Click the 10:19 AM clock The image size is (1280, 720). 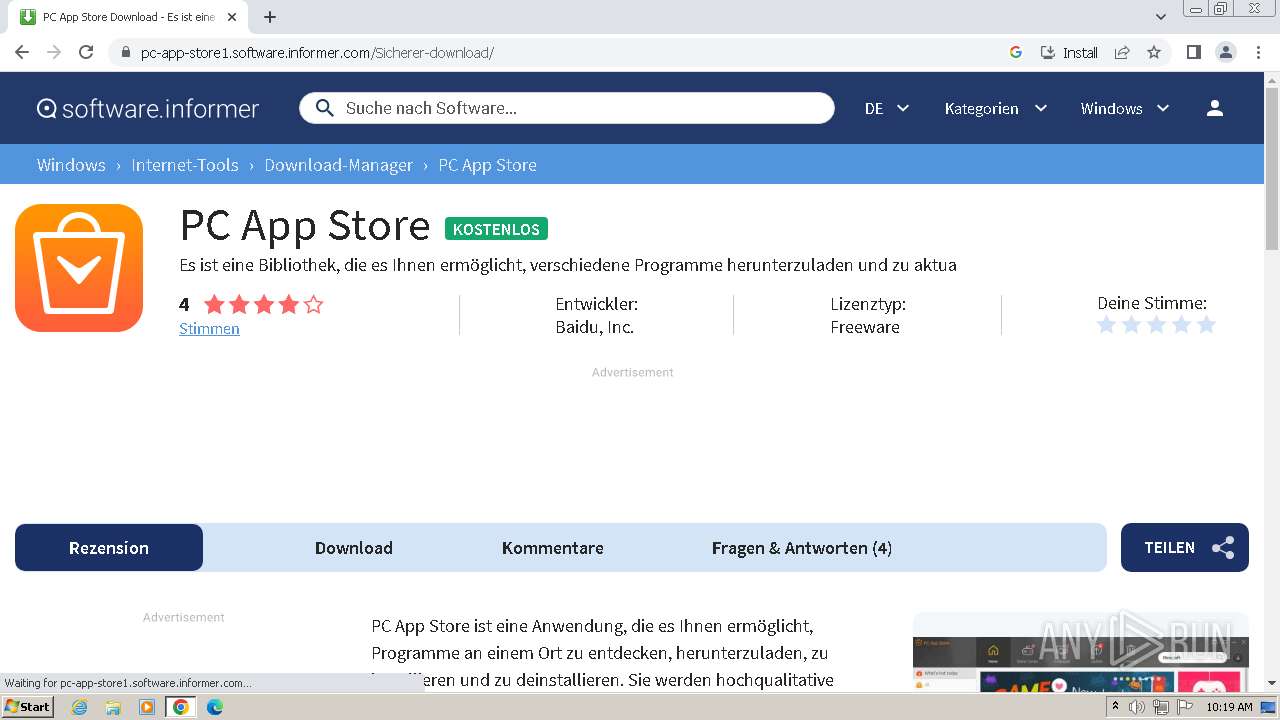1229,707
